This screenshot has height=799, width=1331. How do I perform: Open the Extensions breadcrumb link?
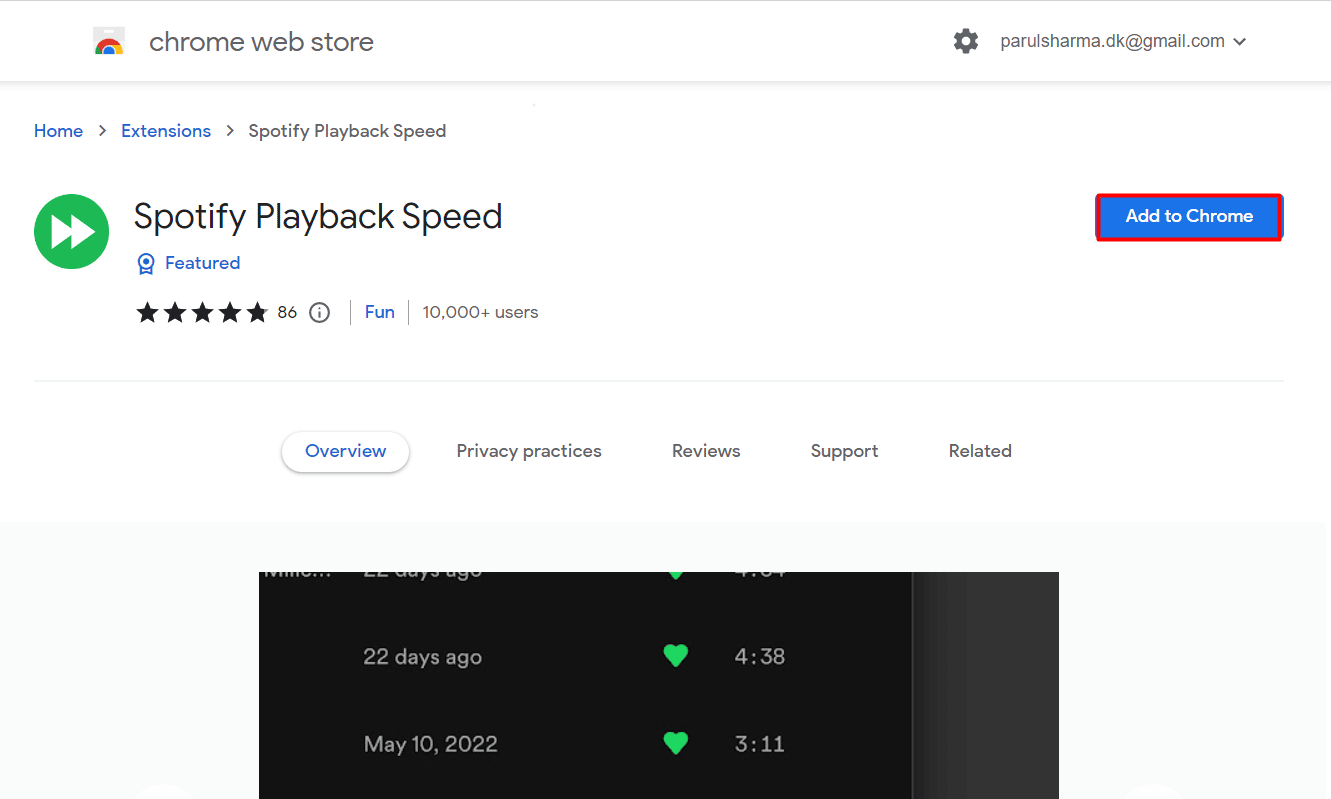(166, 131)
